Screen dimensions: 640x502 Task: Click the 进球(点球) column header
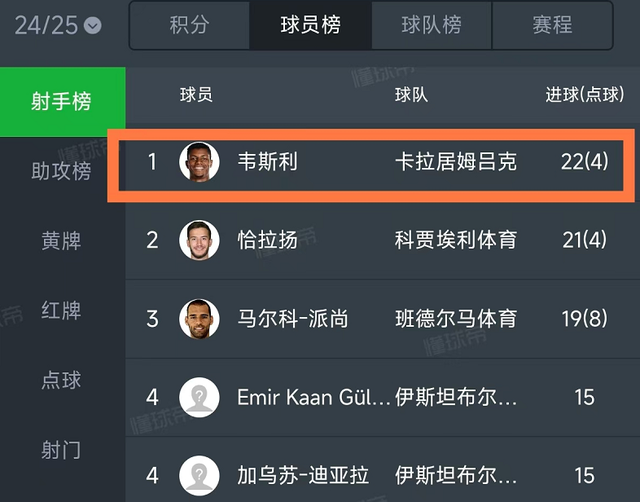[x=584, y=95]
